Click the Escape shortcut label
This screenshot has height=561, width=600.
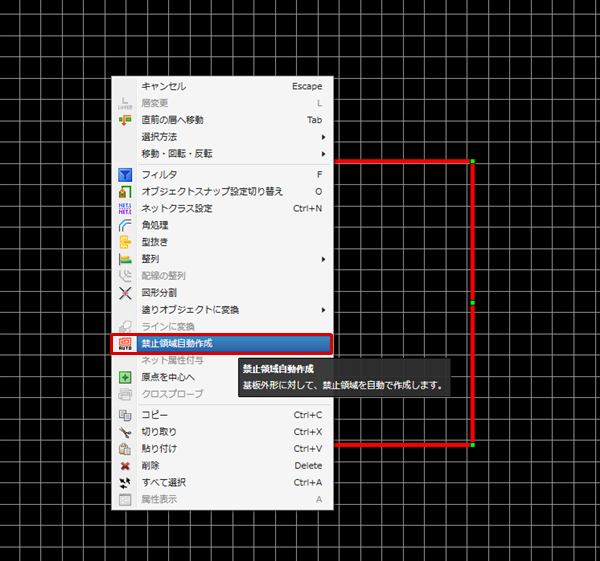pos(307,86)
